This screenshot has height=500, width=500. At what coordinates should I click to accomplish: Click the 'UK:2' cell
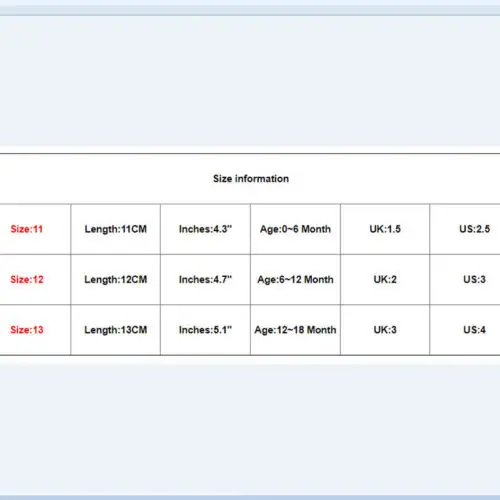(x=385, y=279)
